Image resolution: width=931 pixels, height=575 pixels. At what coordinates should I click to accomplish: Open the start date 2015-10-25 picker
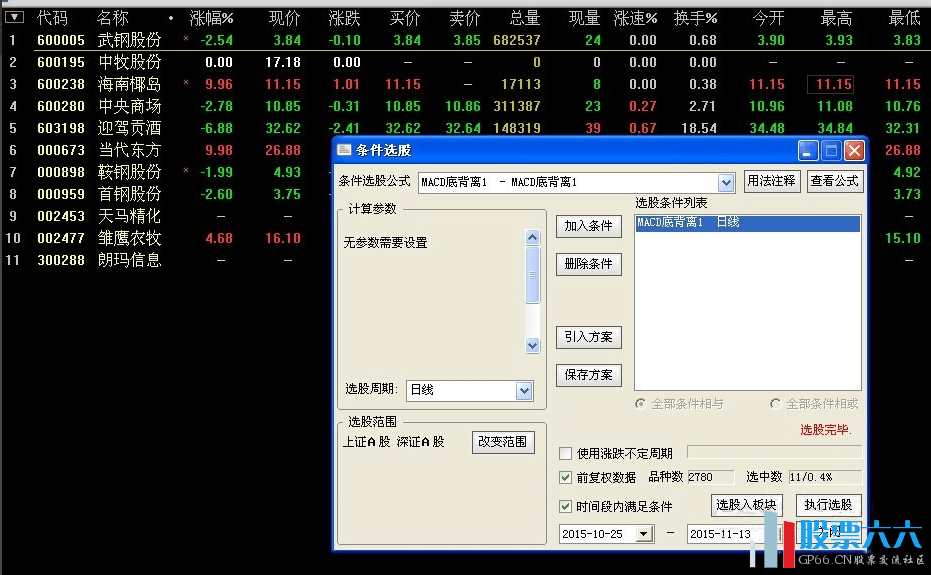click(643, 534)
